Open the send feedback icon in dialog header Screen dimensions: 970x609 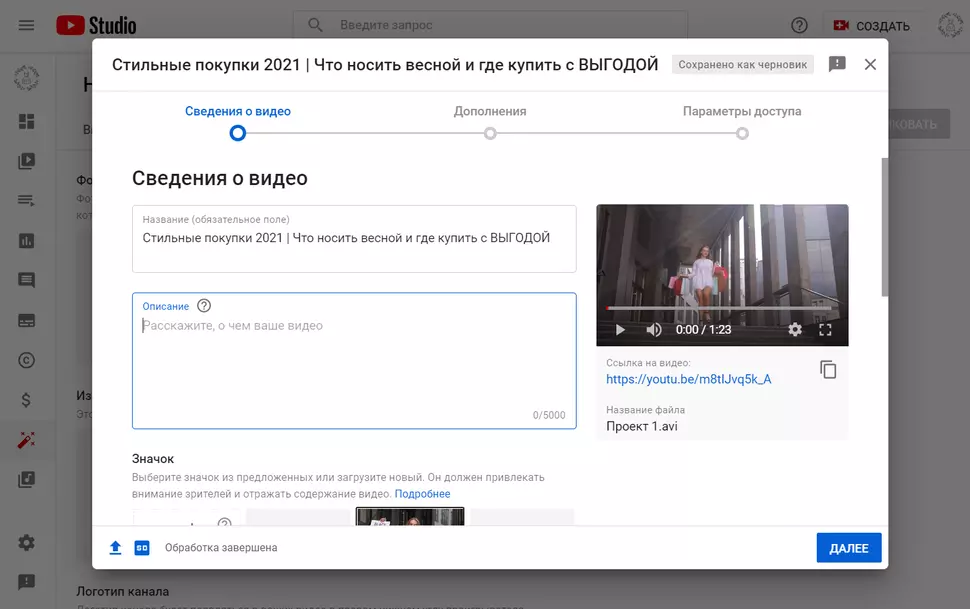pyautogui.click(x=837, y=64)
